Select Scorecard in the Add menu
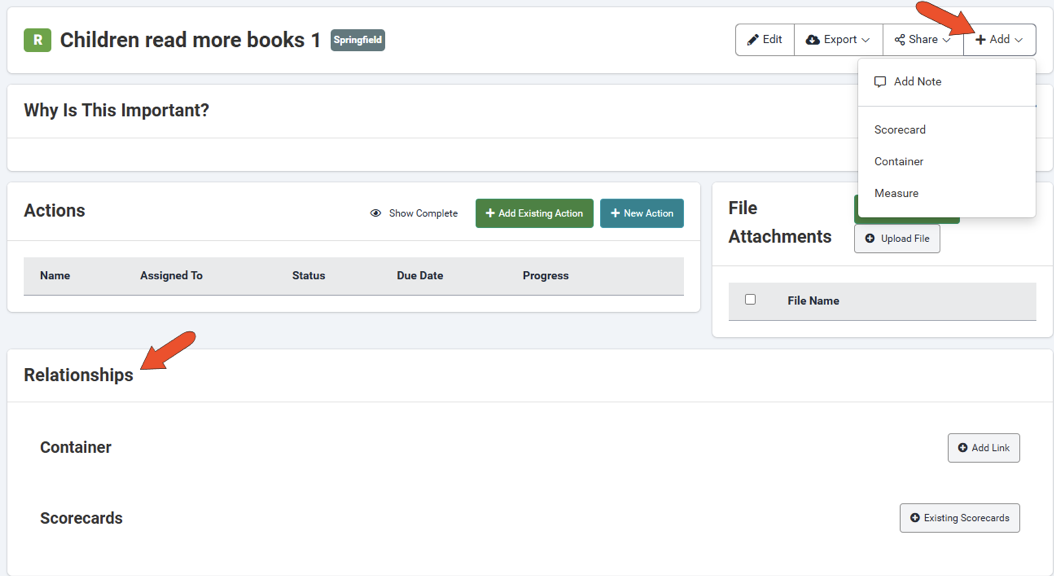Screen dimensions: 1054x576 coord(900,130)
